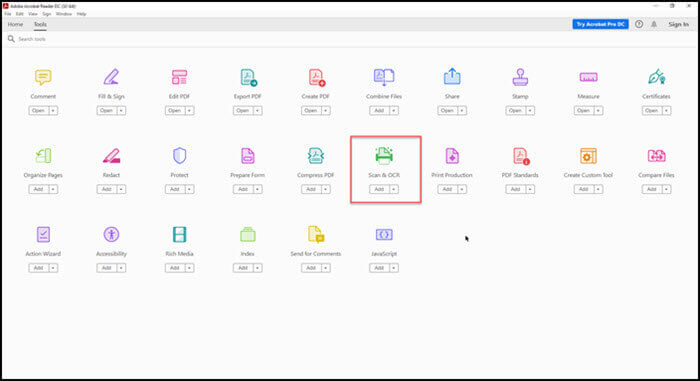Click the Redact tool icon
Viewport: 700px width, 381px height.
(x=111, y=156)
